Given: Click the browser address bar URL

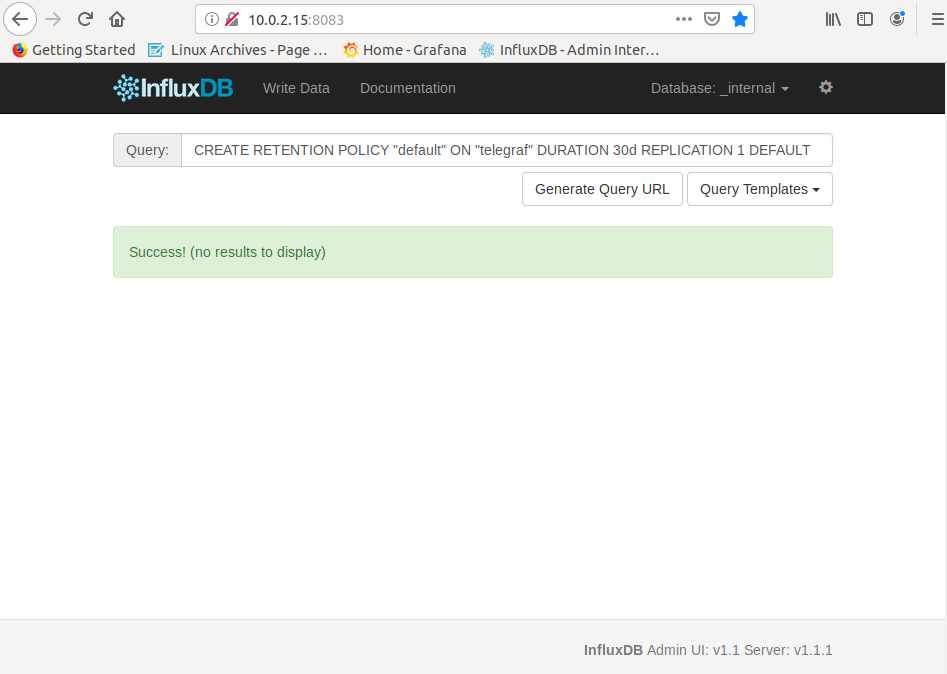Looking at the screenshot, I should pyautogui.click(x=296, y=19).
